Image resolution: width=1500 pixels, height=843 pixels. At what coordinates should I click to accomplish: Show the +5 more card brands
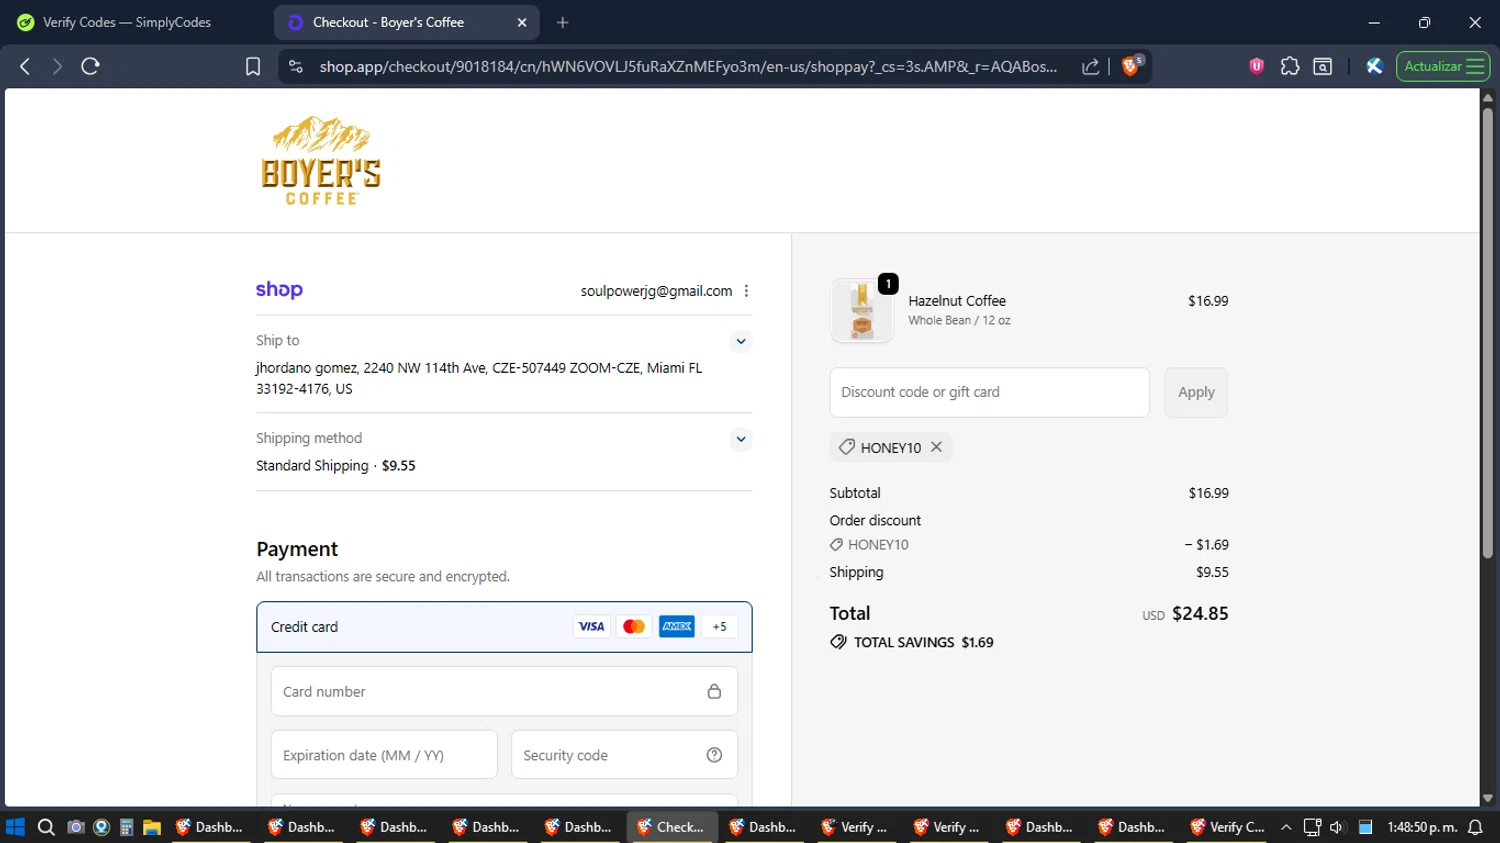(x=719, y=627)
